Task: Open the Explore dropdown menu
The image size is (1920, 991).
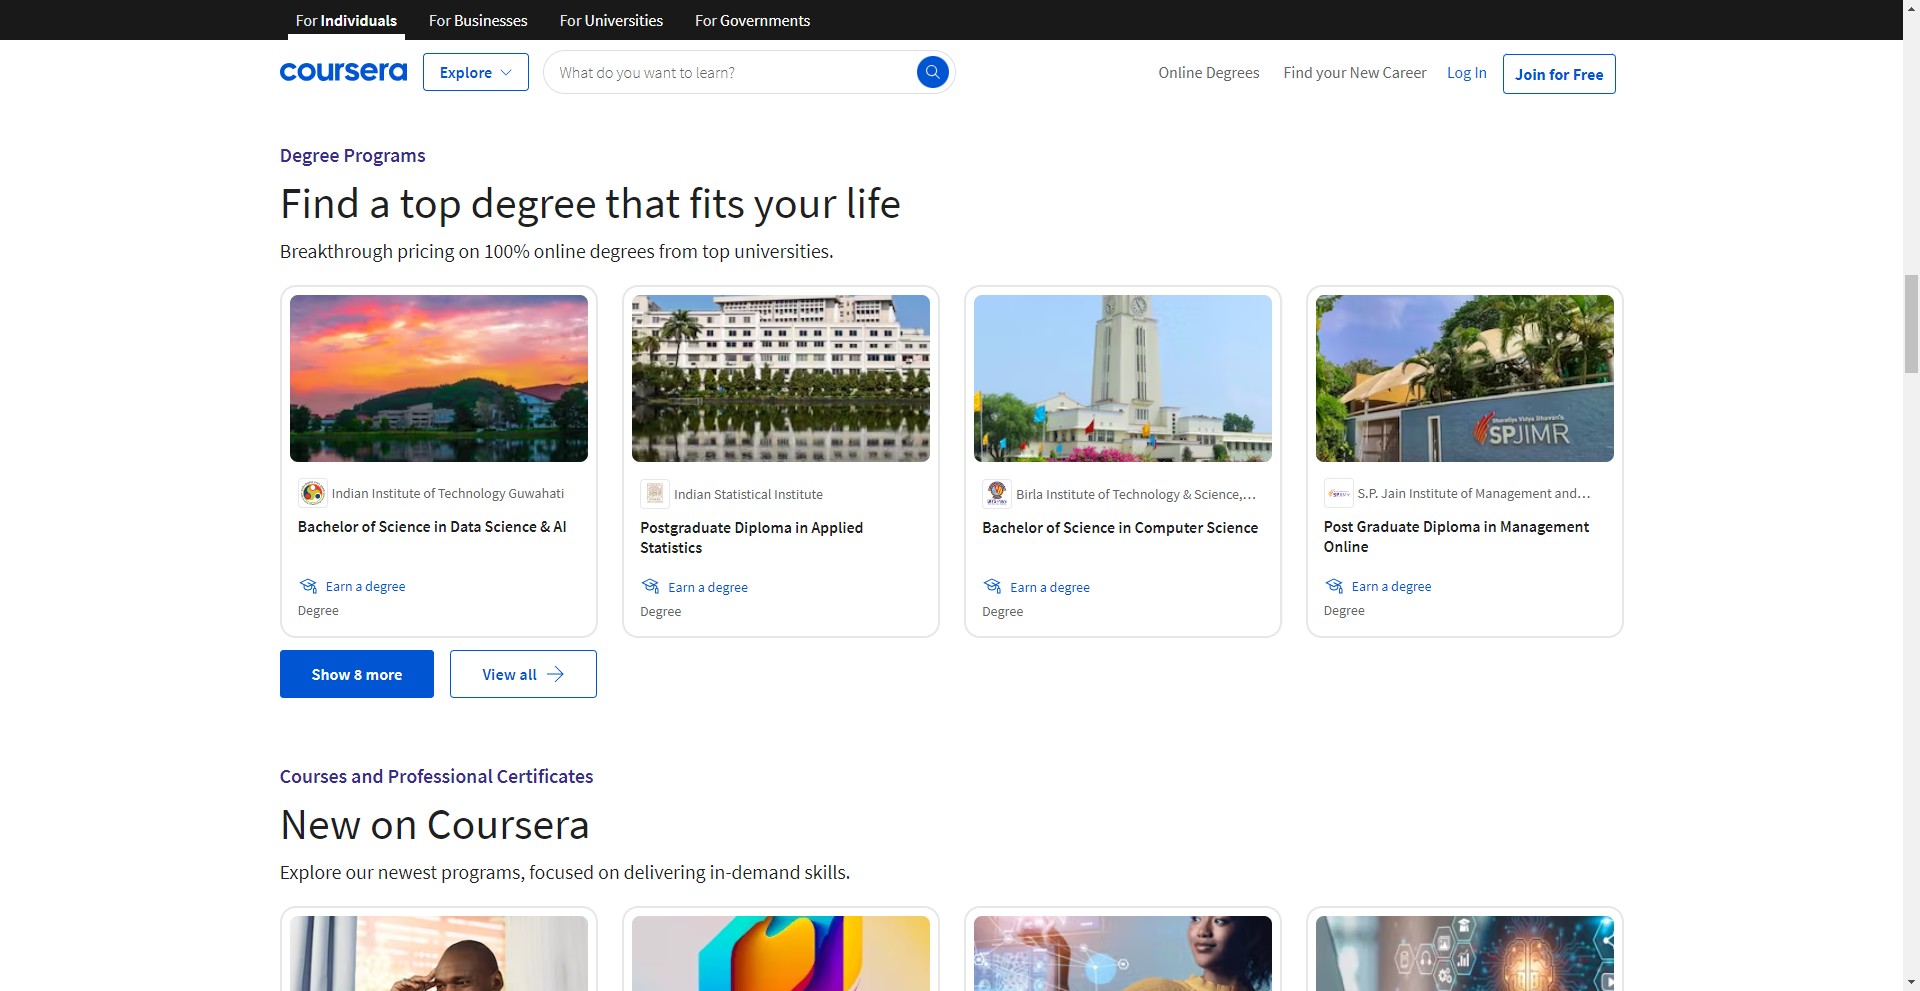Action: (x=475, y=73)
